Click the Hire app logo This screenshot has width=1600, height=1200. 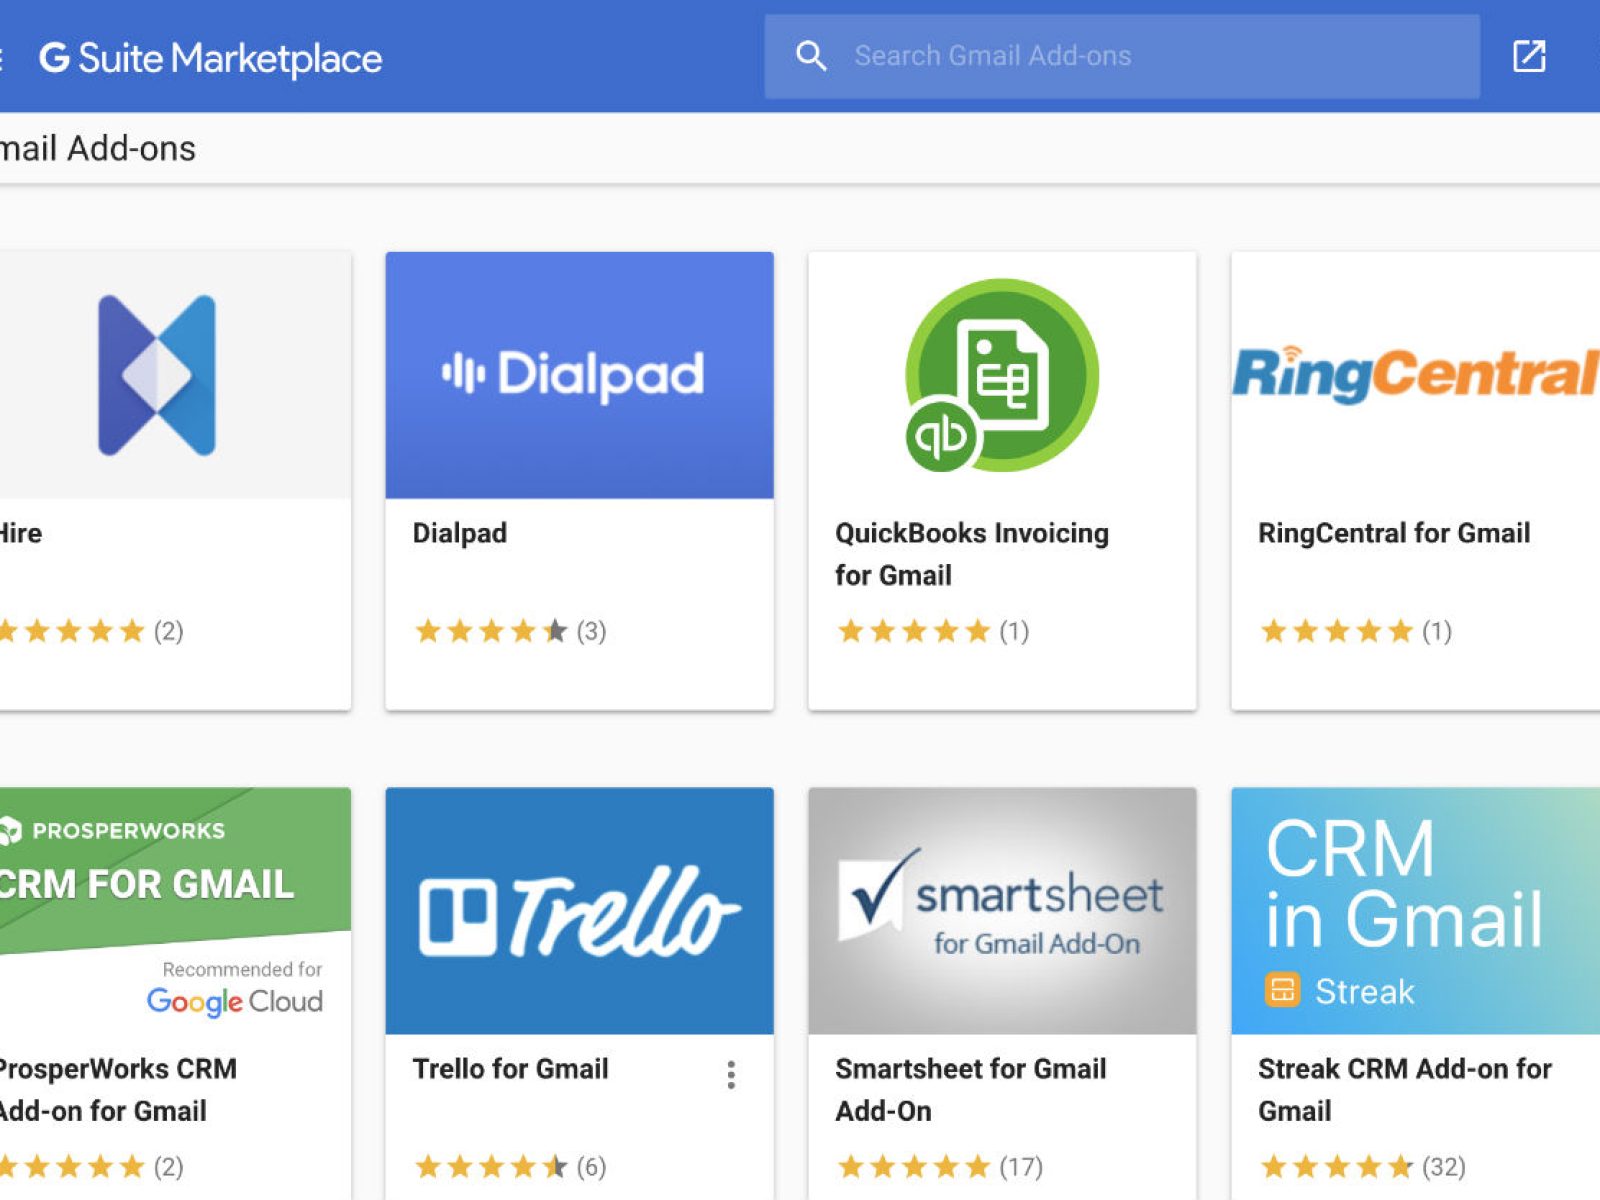point(157,375)
